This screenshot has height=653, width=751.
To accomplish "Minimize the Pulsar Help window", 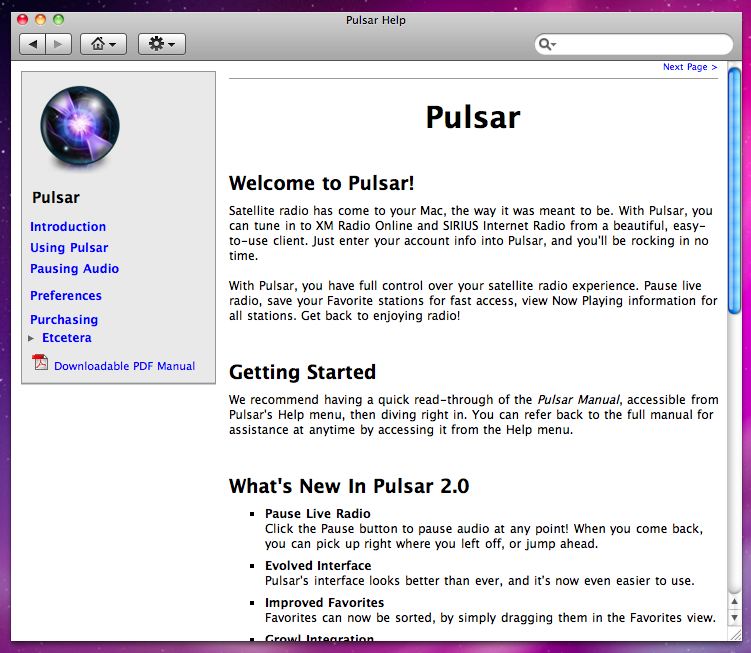I will 41,20.
